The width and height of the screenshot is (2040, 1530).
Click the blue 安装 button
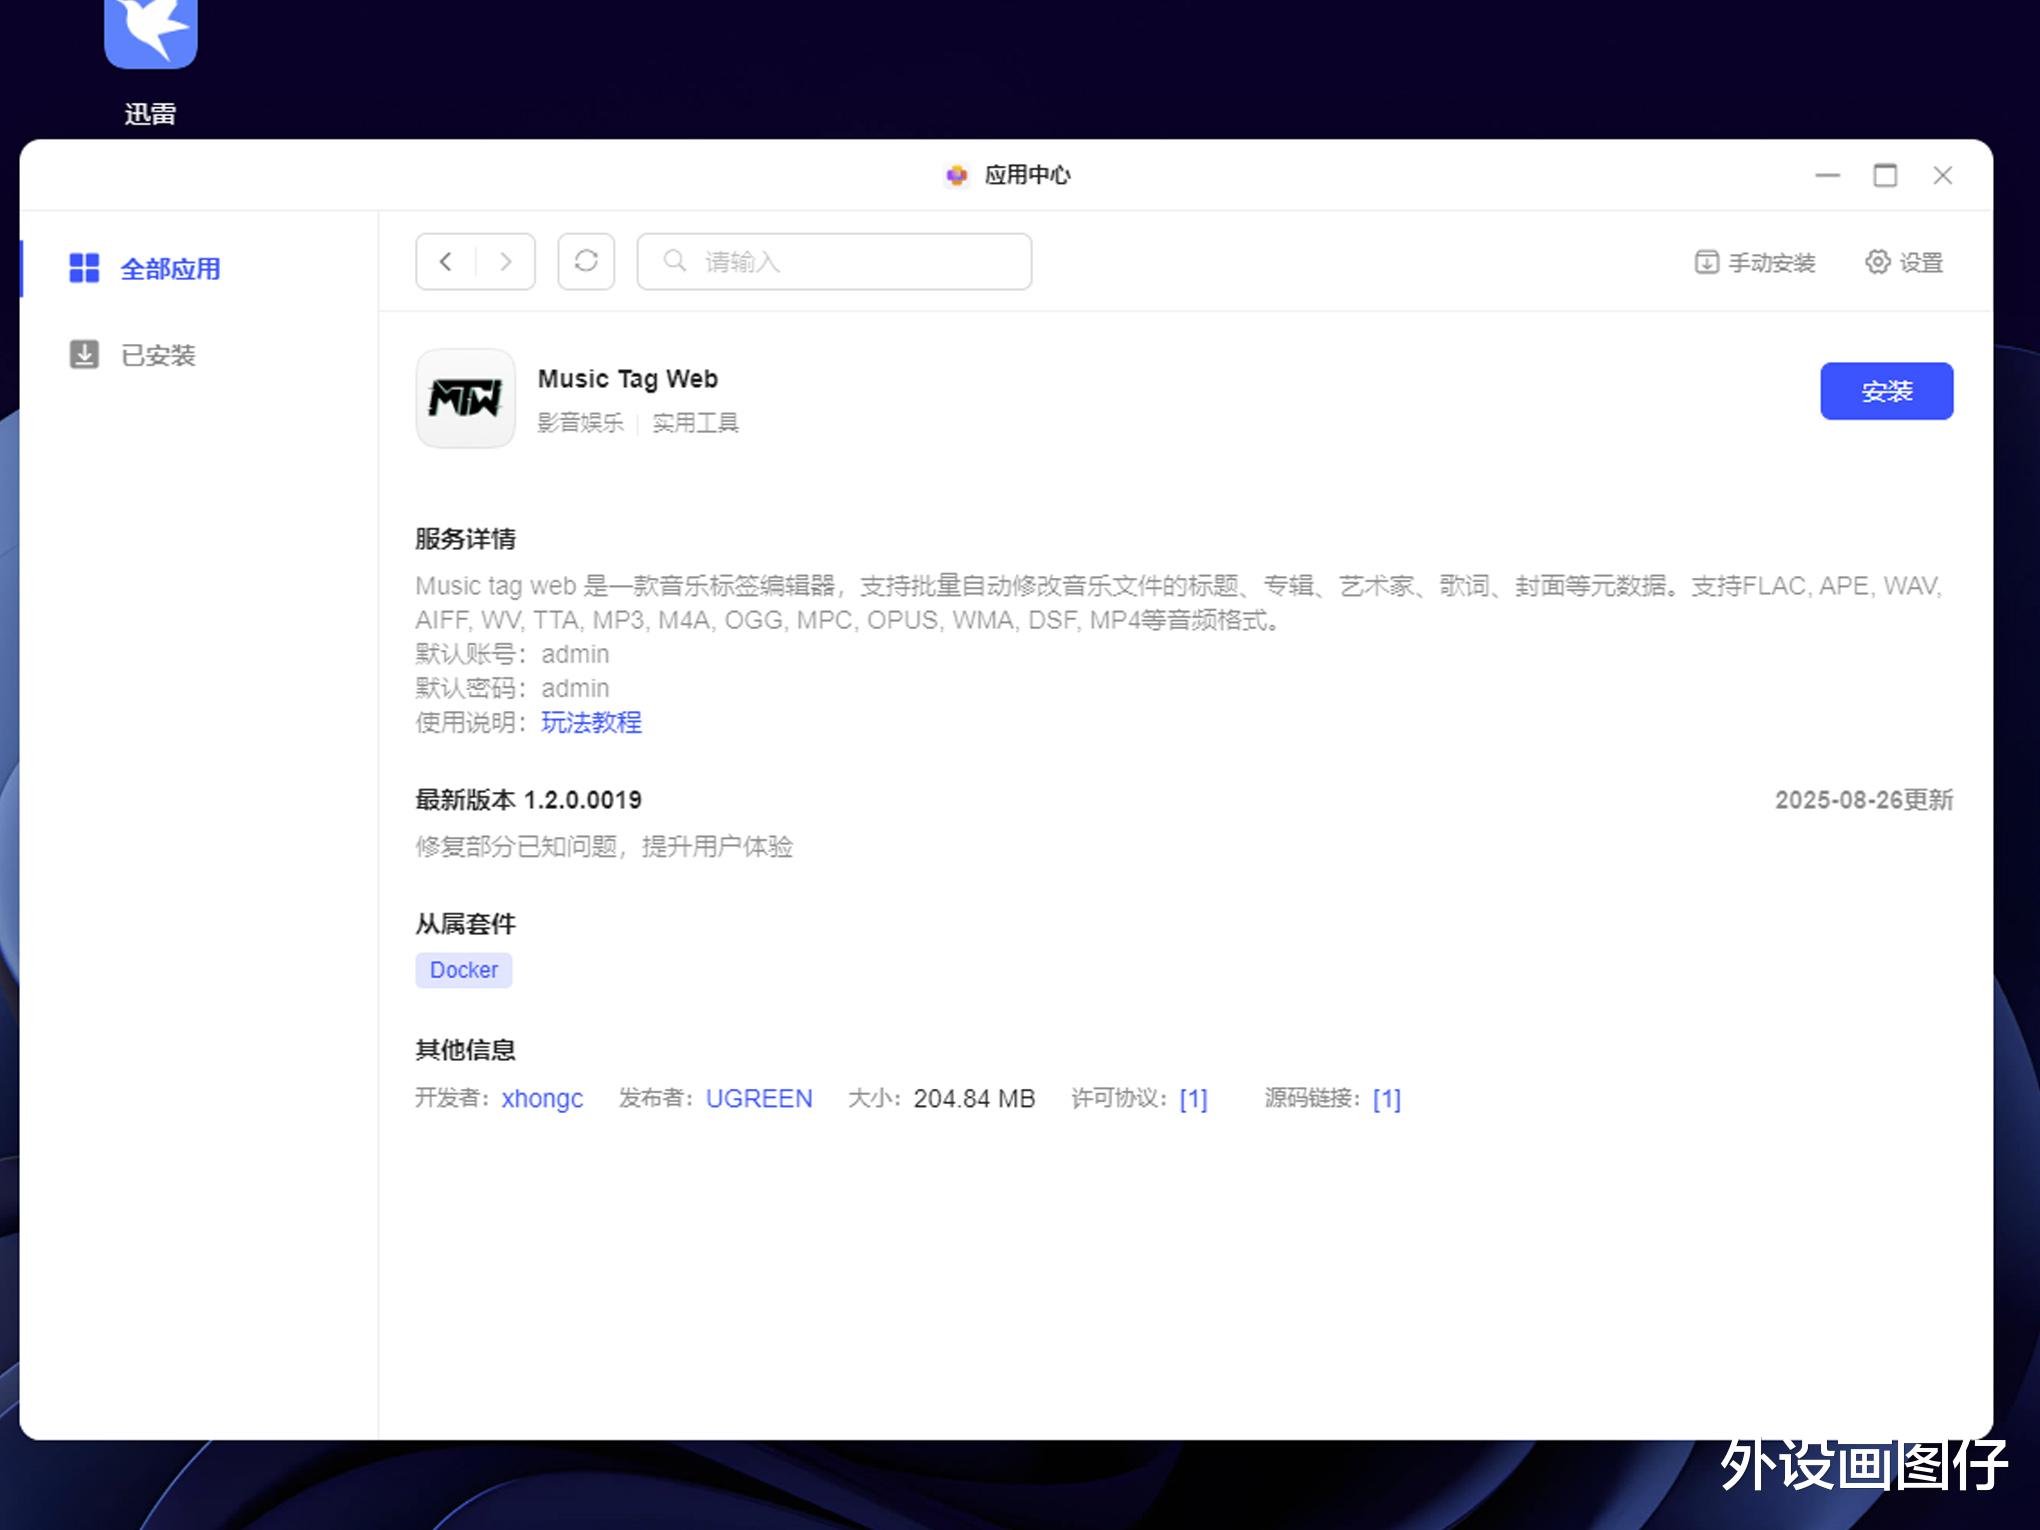[x=1886, y=391]
